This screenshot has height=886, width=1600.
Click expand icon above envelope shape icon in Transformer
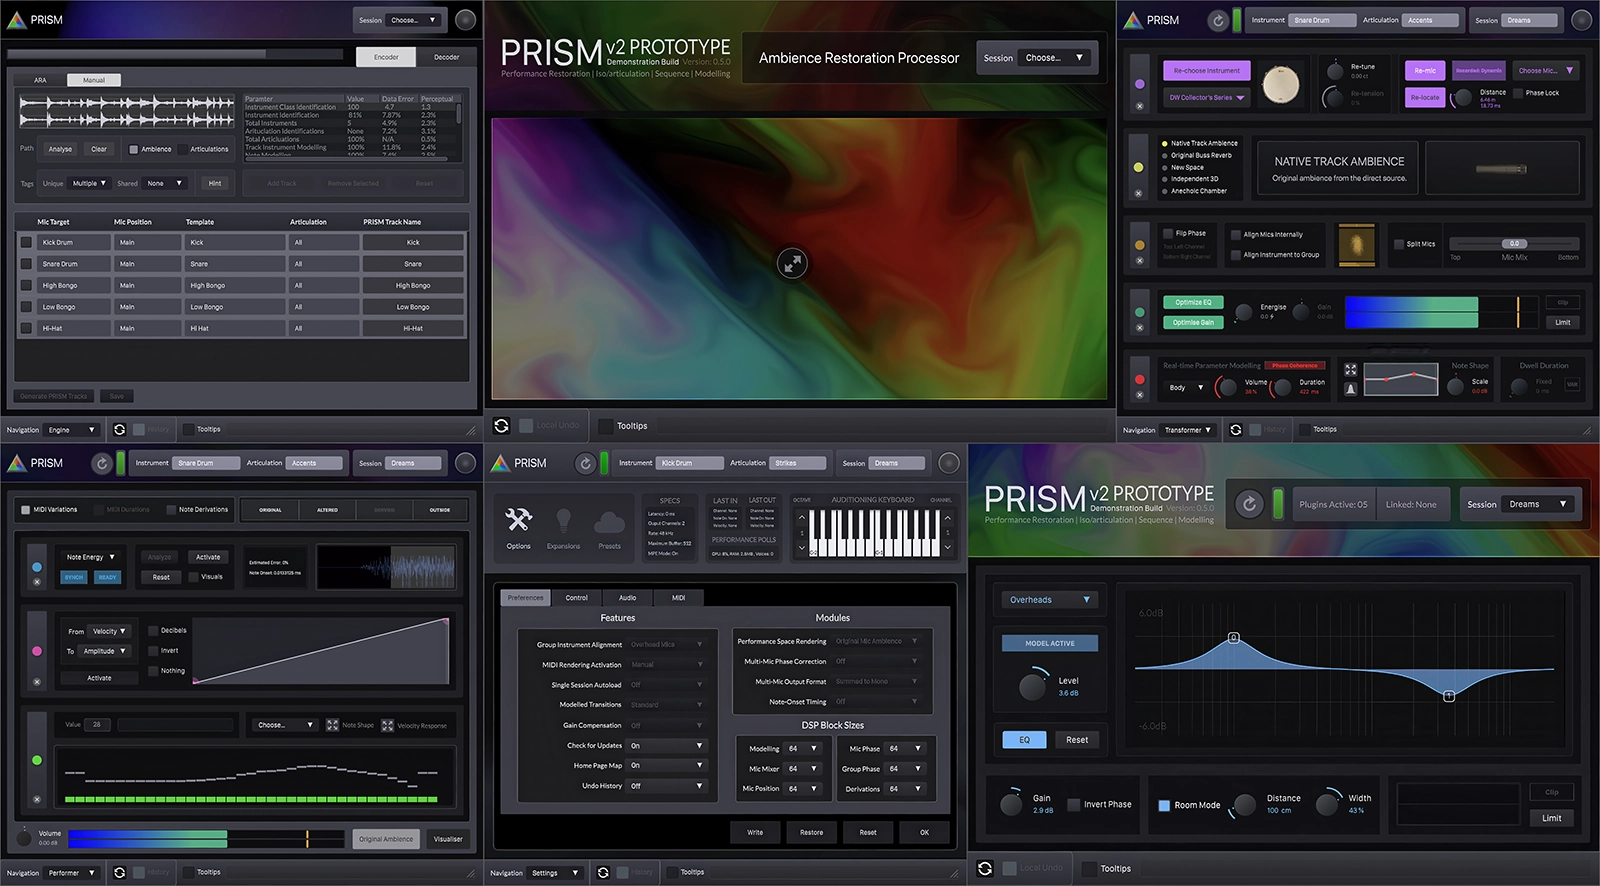click(1351, 370)
